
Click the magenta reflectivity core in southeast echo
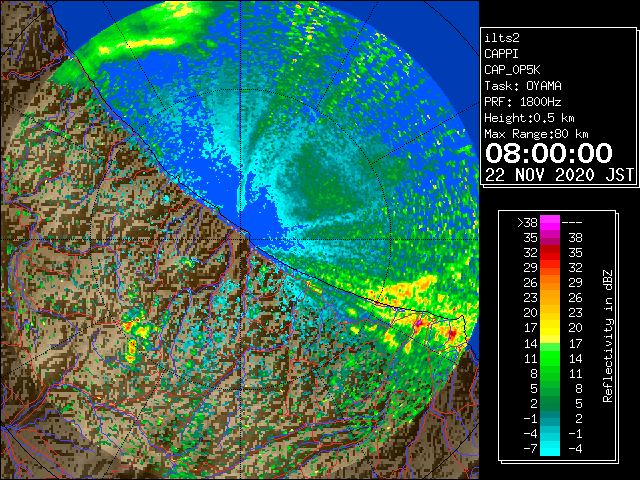click(418, 323)
